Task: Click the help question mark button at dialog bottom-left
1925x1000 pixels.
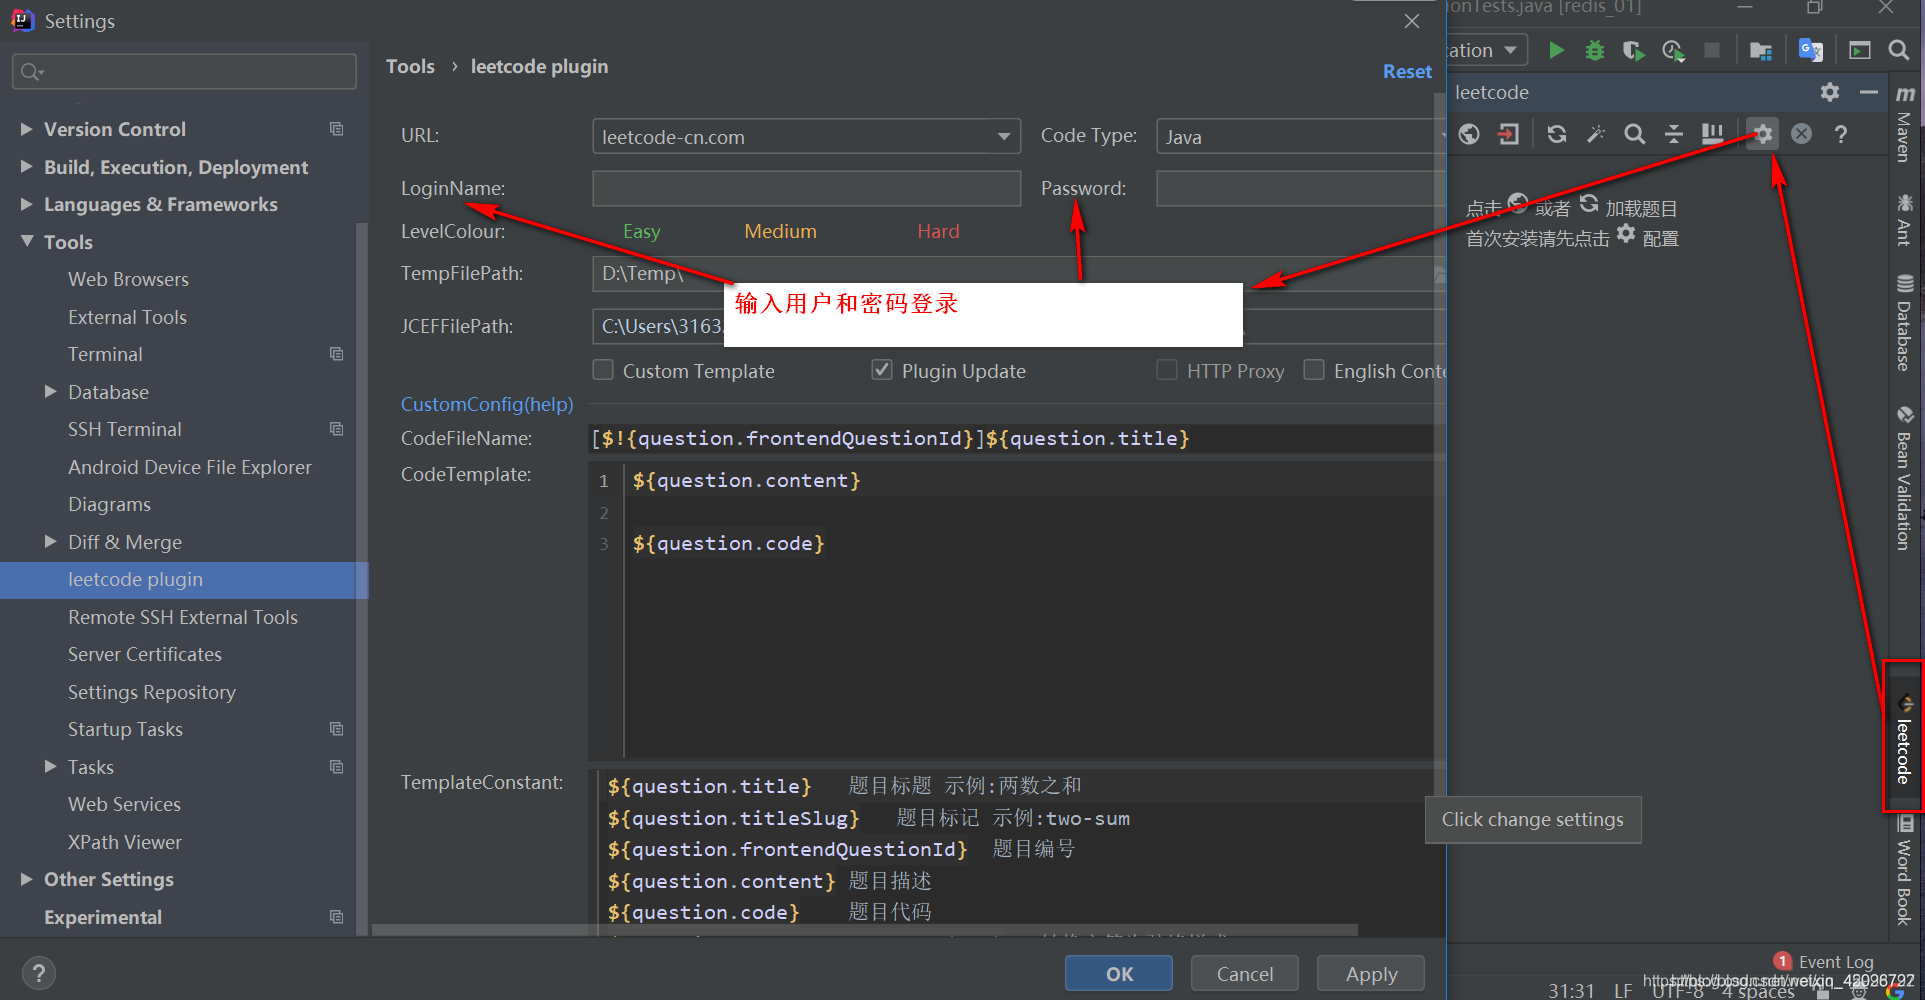Action: [38, 973]
